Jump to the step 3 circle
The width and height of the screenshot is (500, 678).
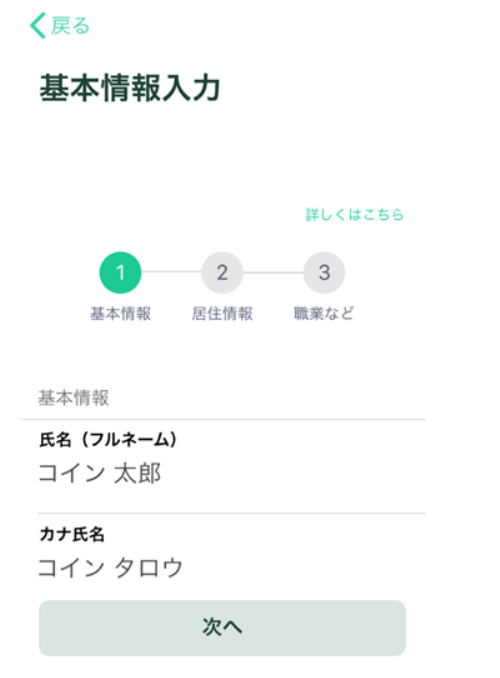coord(324,272)
